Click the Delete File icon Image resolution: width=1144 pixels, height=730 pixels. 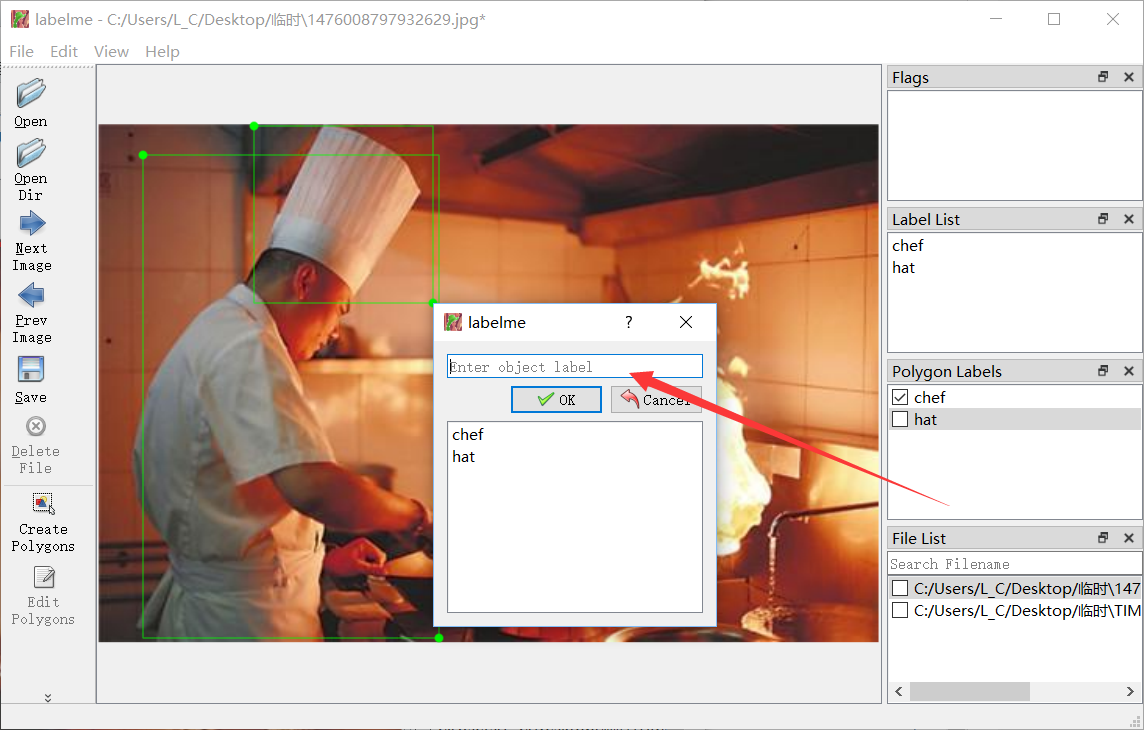(36, 426)
